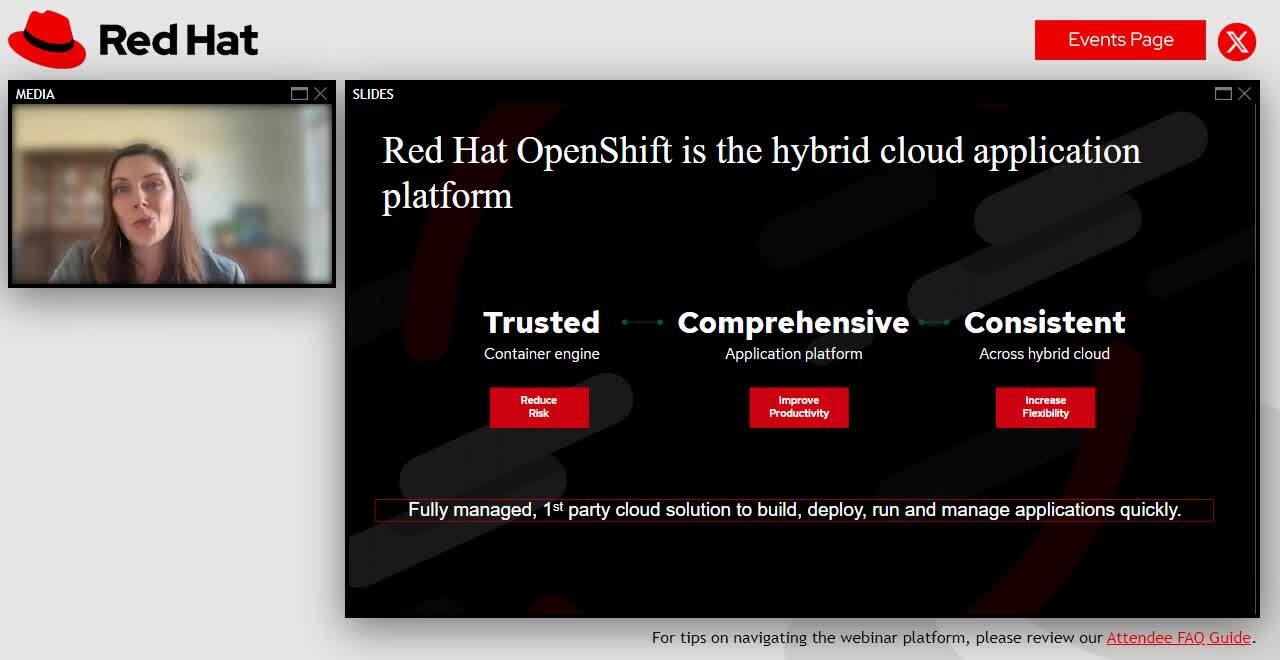Click the Improve Productivity red box

(799, 407)
